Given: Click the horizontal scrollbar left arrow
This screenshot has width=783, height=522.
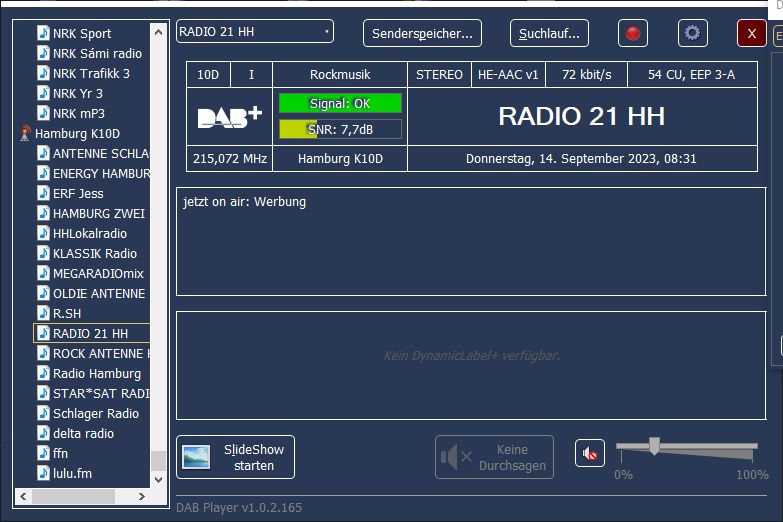Looking at the screenshot, I should point(23,496).
